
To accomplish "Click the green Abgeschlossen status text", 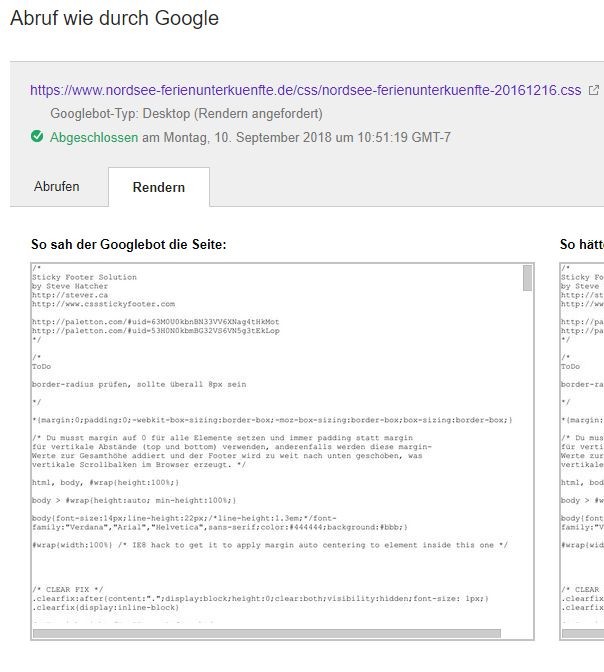I will tap(94, 137).
